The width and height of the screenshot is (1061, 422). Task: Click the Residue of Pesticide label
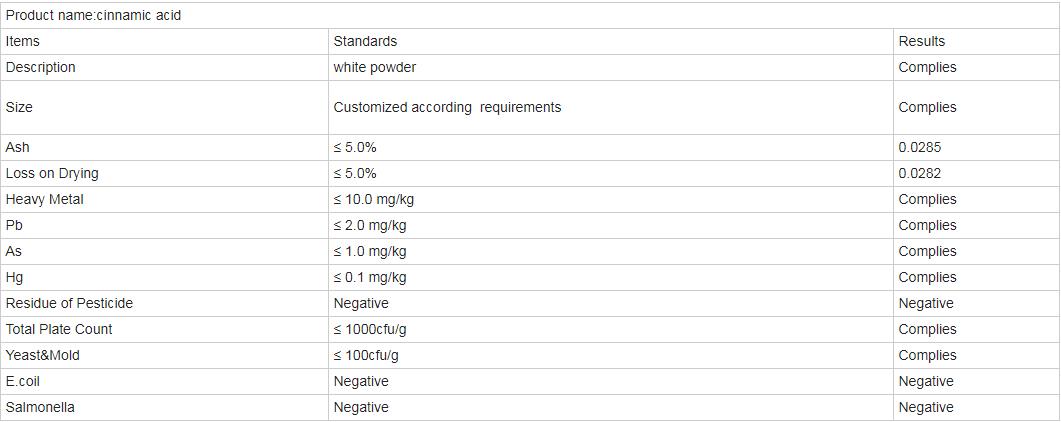click(69, 303)
